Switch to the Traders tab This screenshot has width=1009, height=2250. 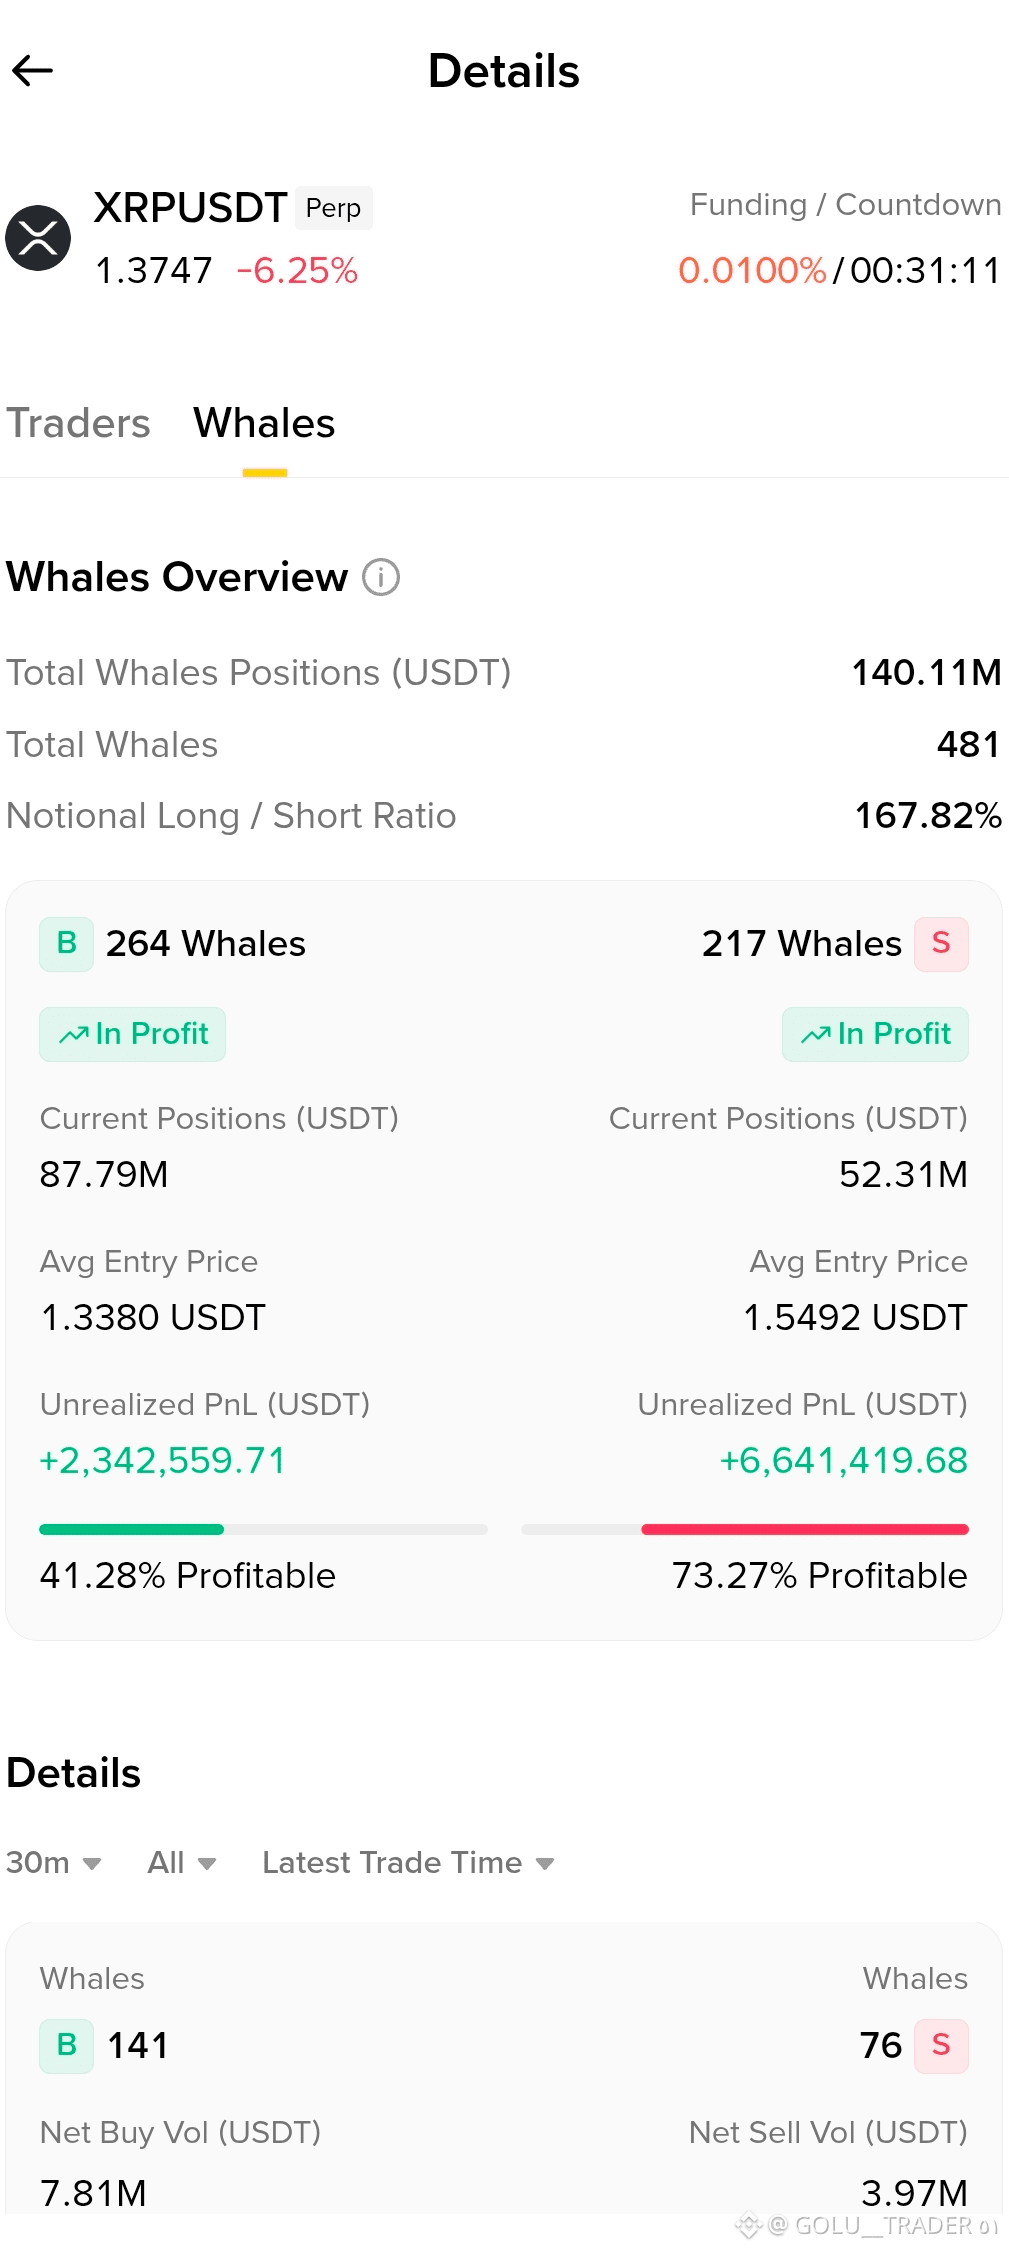click(78, 423)
